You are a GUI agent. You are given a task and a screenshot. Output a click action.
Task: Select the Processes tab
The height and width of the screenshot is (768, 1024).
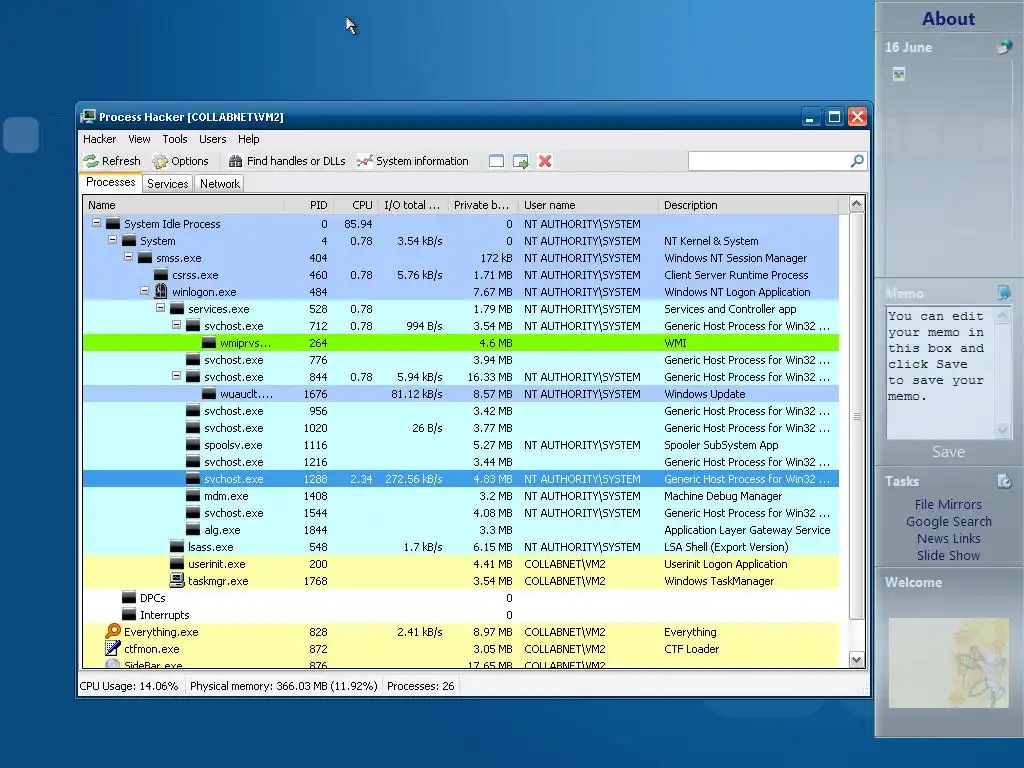(x=110, y=183)
